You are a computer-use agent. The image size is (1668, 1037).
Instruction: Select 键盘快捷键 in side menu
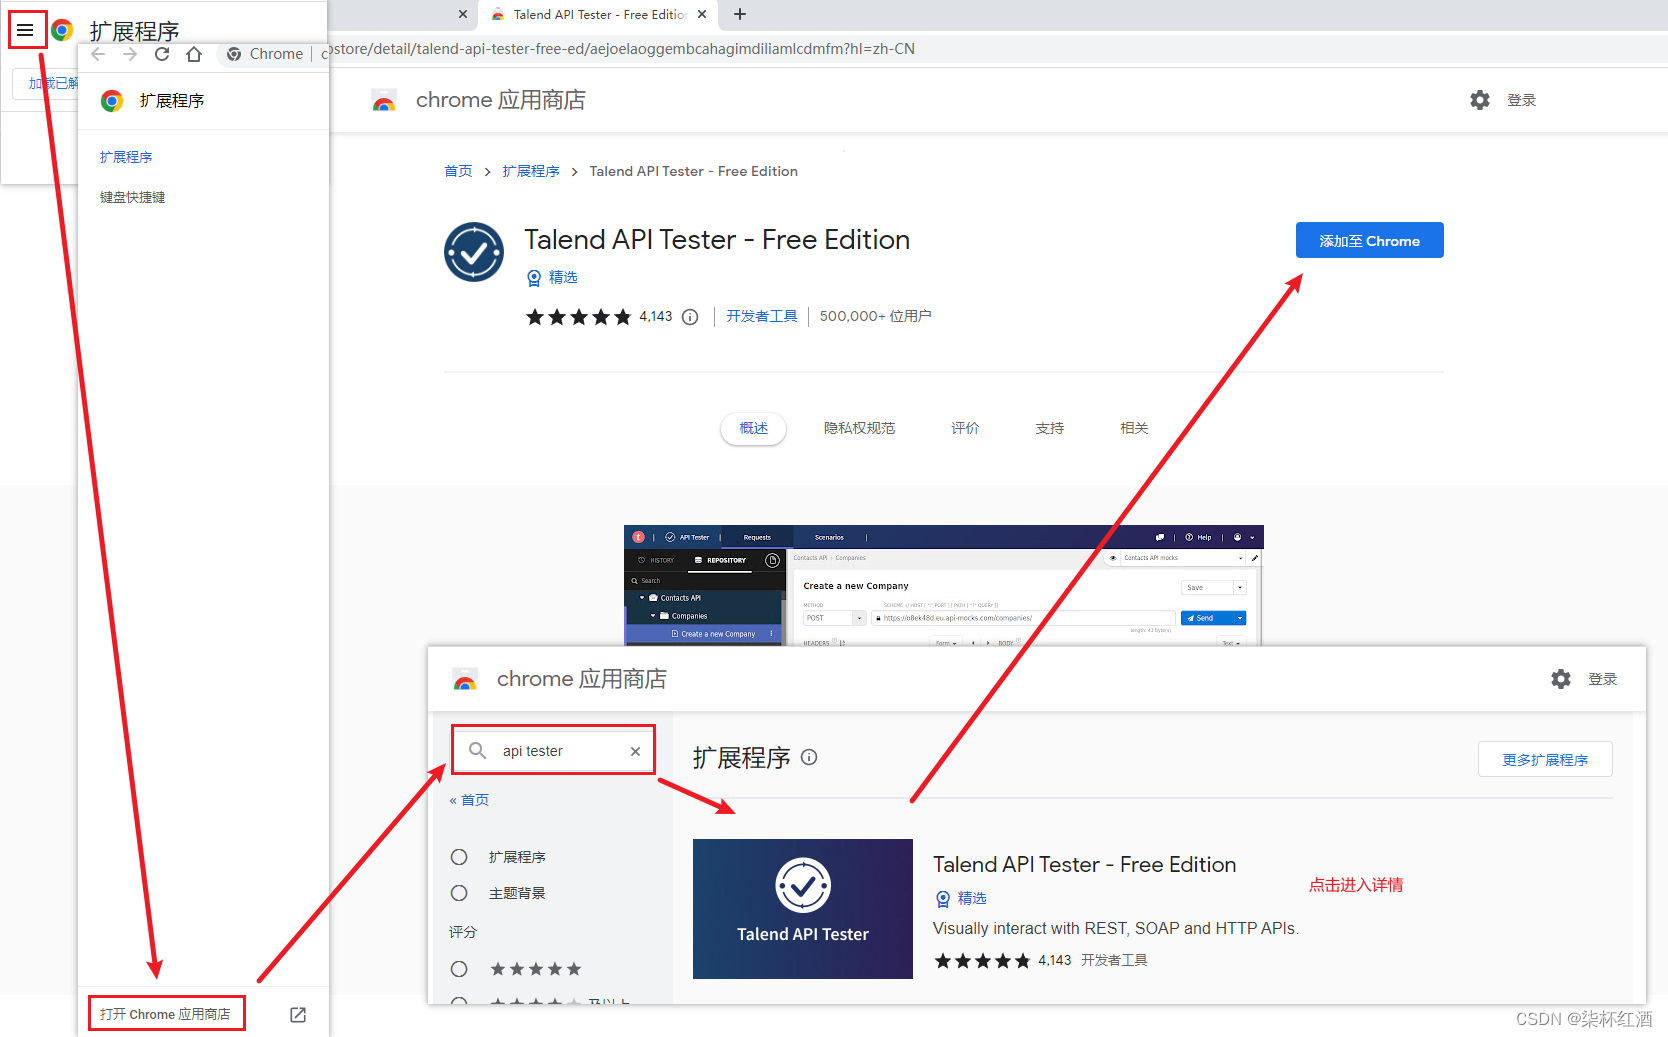click(132, 197)
